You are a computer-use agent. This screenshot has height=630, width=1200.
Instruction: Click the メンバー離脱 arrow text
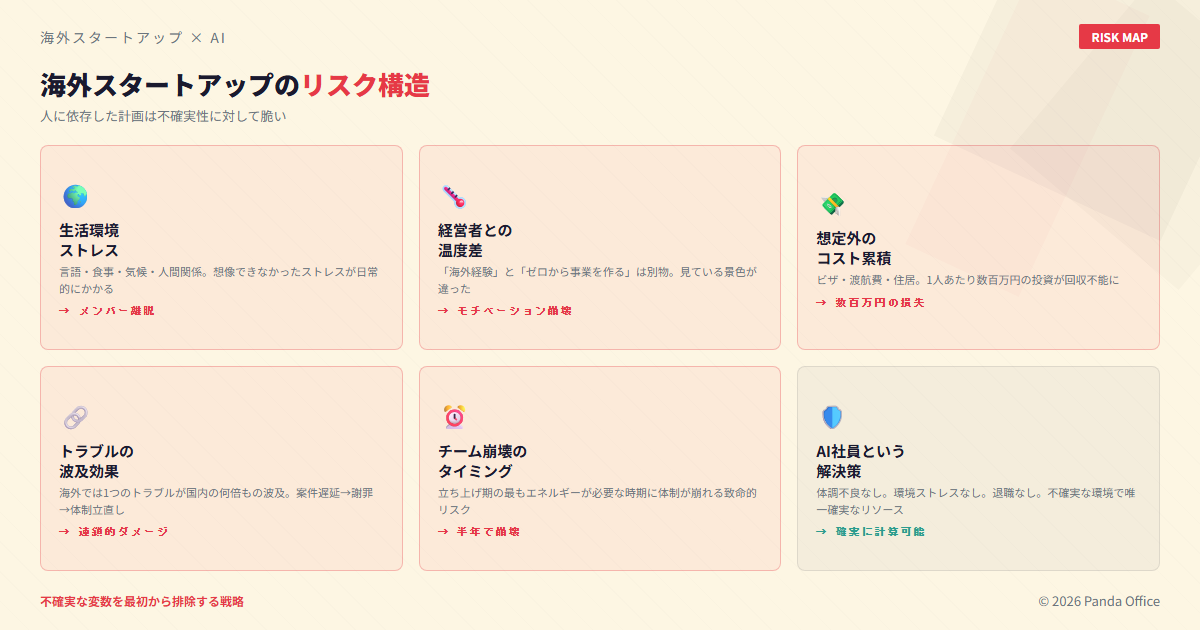click(x=107, y=311)
